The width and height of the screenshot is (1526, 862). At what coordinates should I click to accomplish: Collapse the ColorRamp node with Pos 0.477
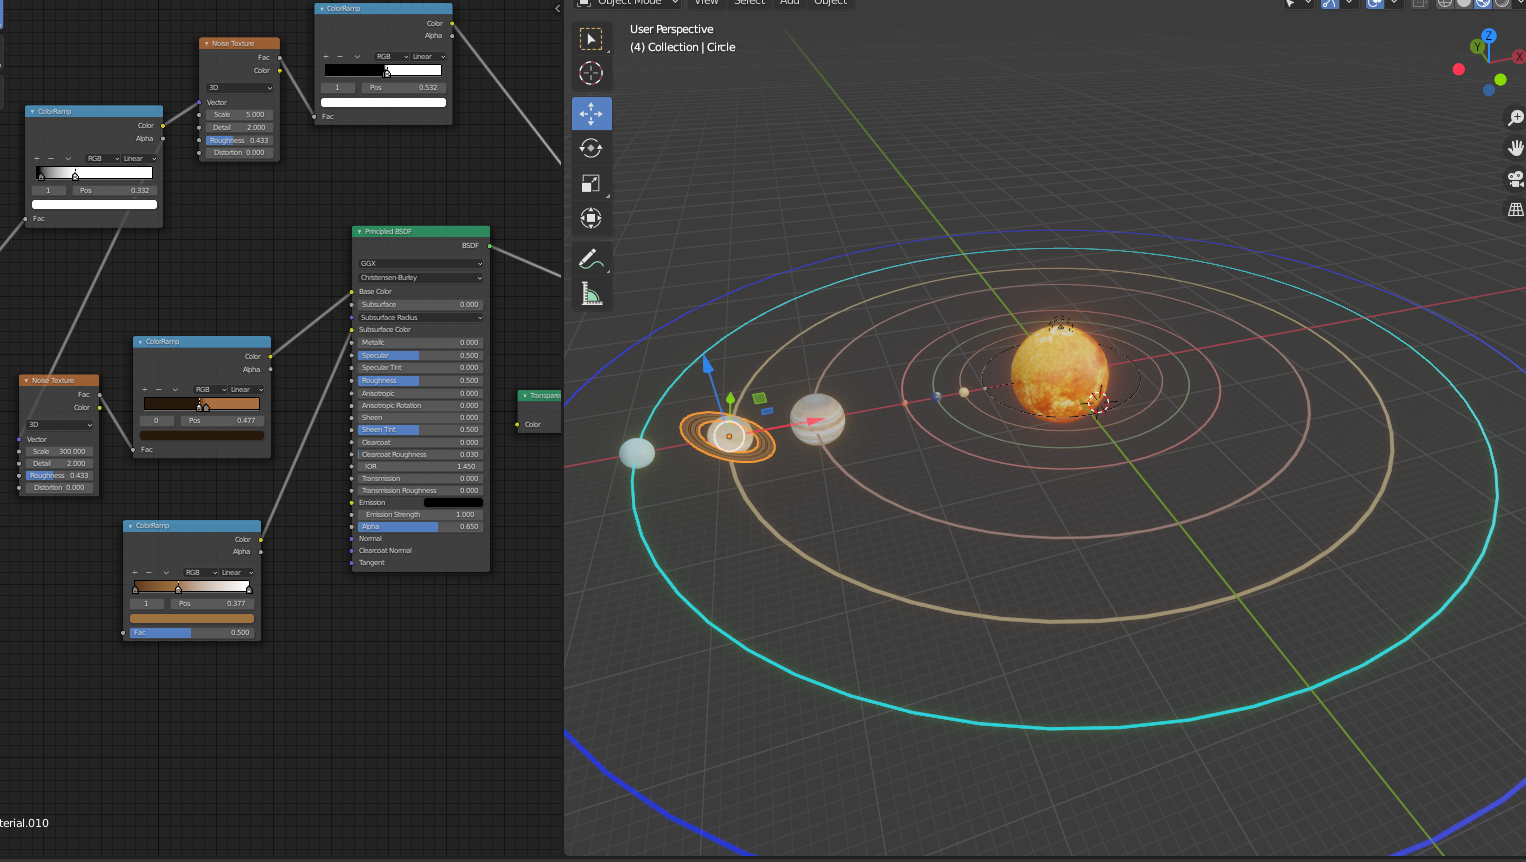[x=140, y=341]
